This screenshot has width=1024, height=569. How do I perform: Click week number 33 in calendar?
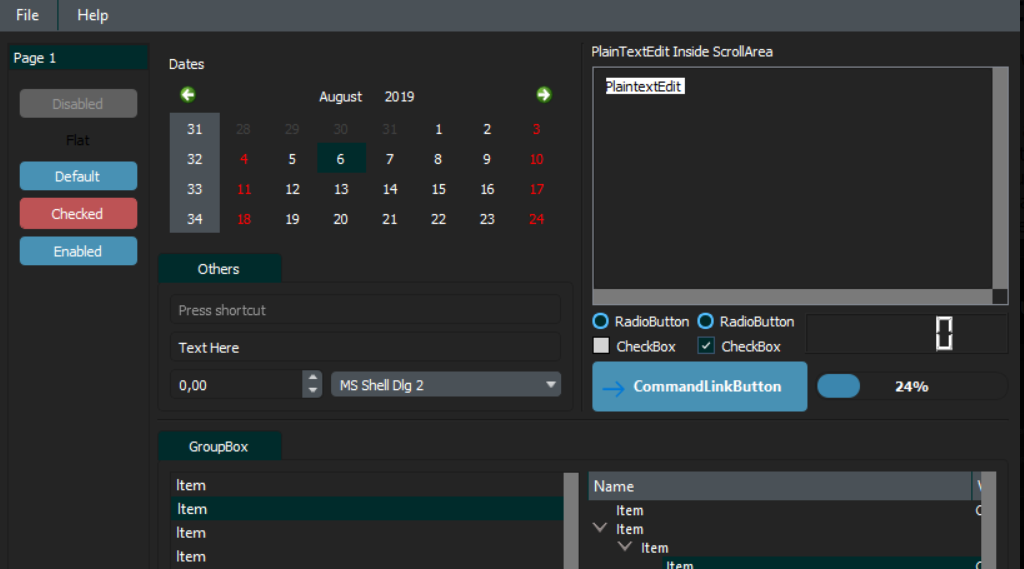click(x=195, y=189)
